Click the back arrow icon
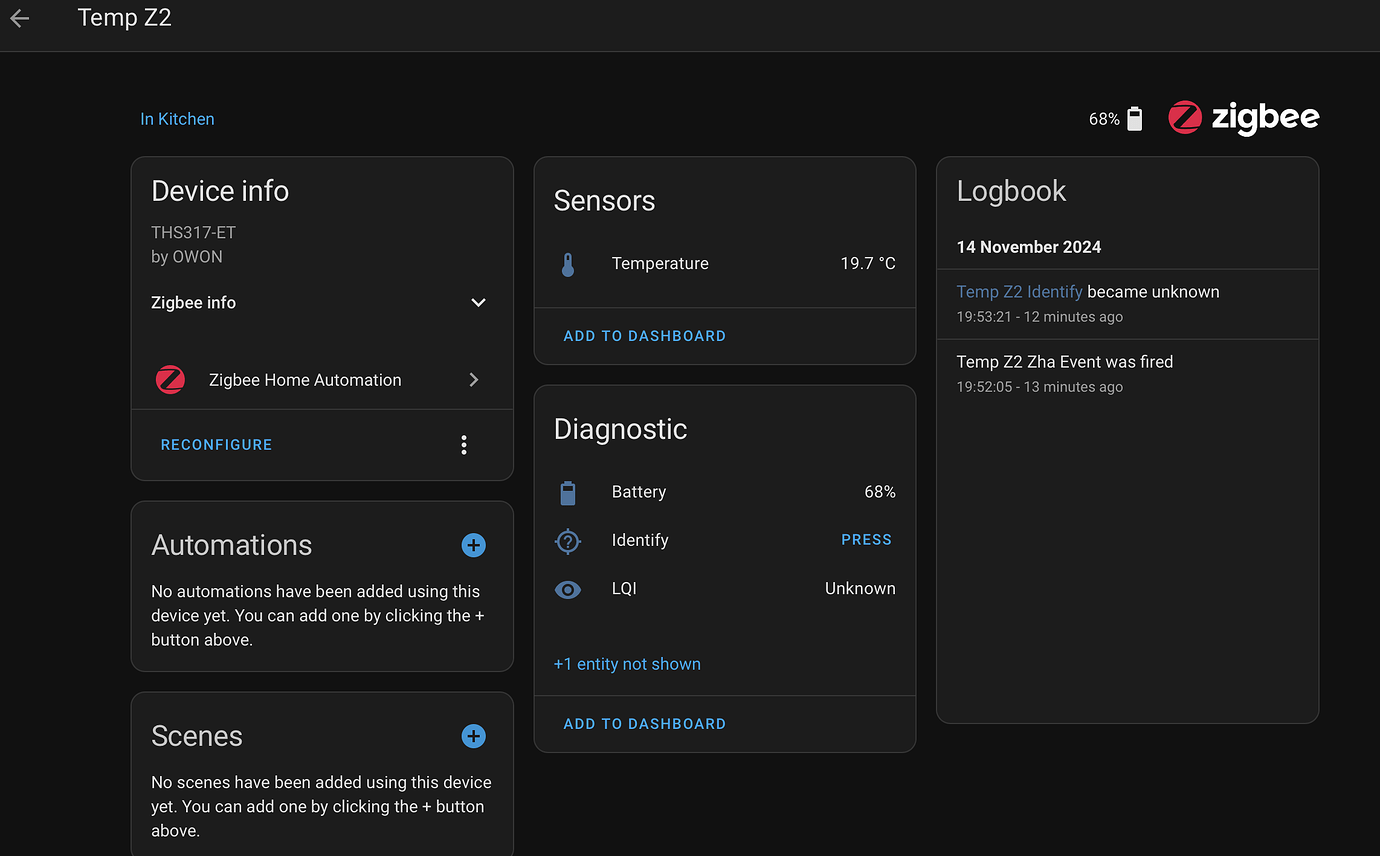1380x856 pixels. (20, 18)
